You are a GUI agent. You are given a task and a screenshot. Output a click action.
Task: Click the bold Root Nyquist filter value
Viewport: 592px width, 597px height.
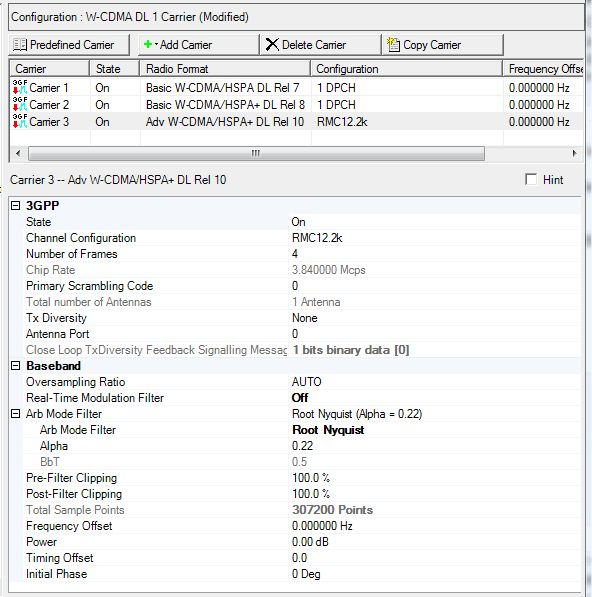tap(328, 430)
